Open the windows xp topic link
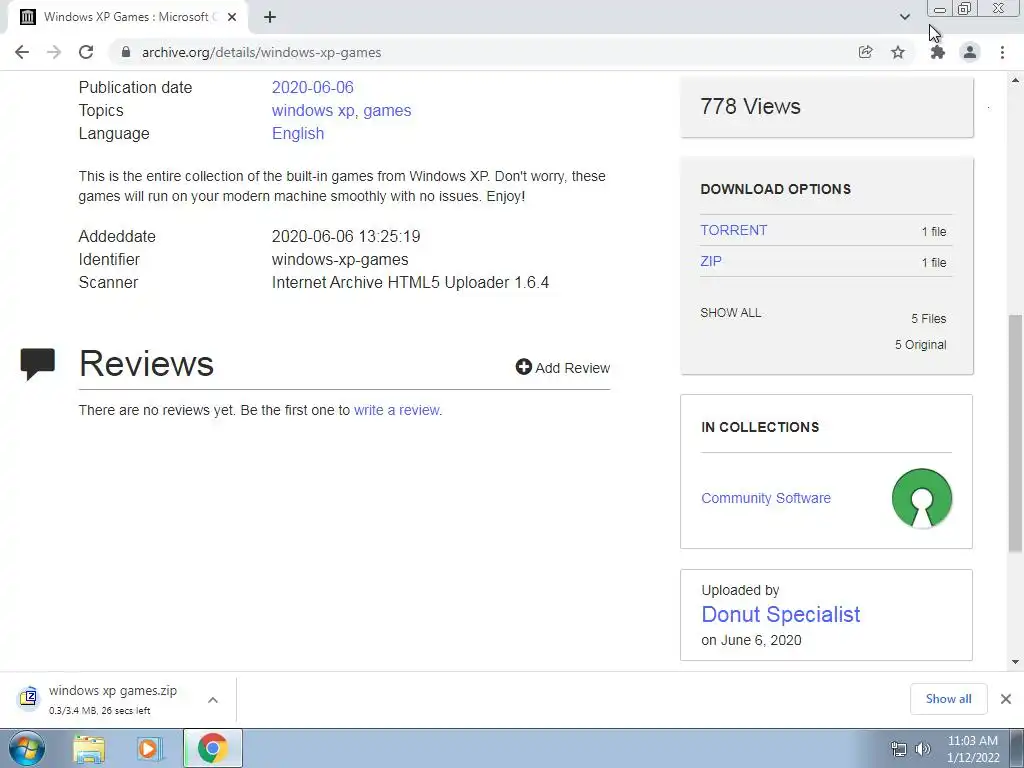This screenshot has height=768, width=1024. (313, 110)
